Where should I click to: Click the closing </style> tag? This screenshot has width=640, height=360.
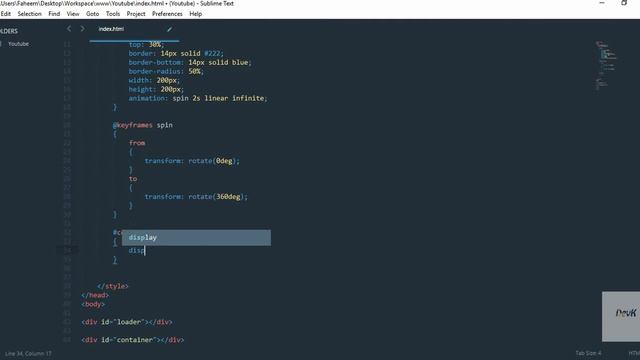point(113,287)
